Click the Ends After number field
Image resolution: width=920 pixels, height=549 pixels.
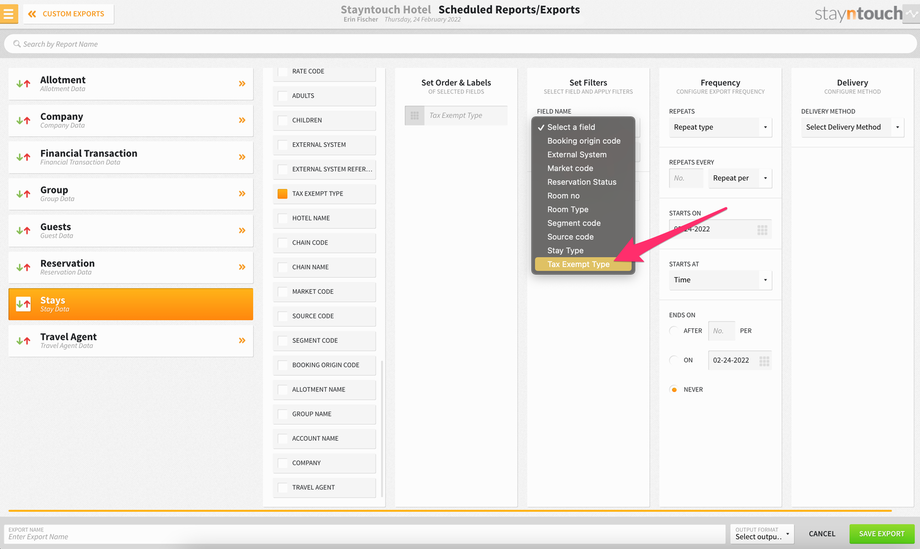721,331
